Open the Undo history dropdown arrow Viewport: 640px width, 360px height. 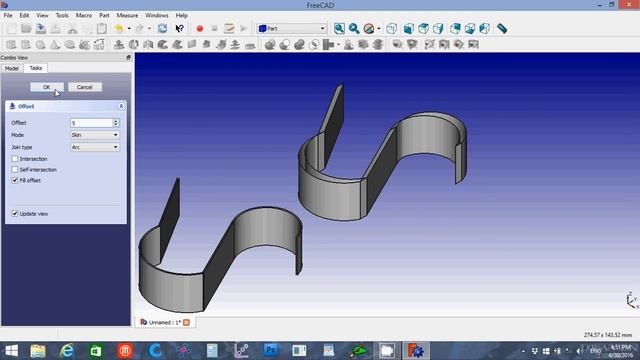[129, 29]
